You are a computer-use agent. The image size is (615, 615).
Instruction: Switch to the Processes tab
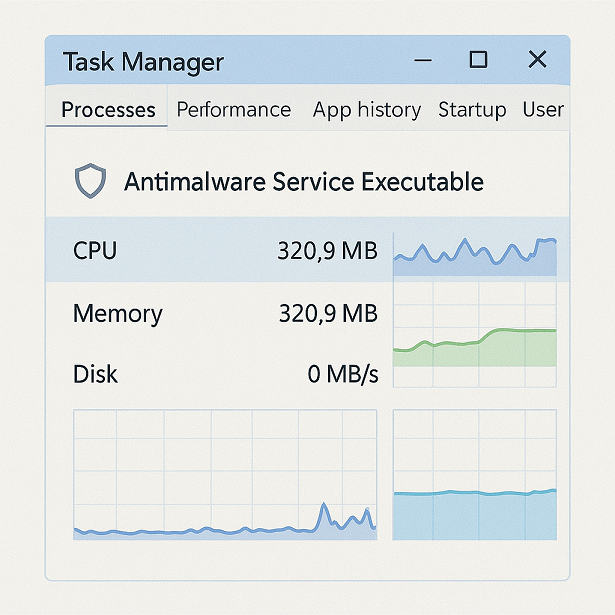pos(108,109)
